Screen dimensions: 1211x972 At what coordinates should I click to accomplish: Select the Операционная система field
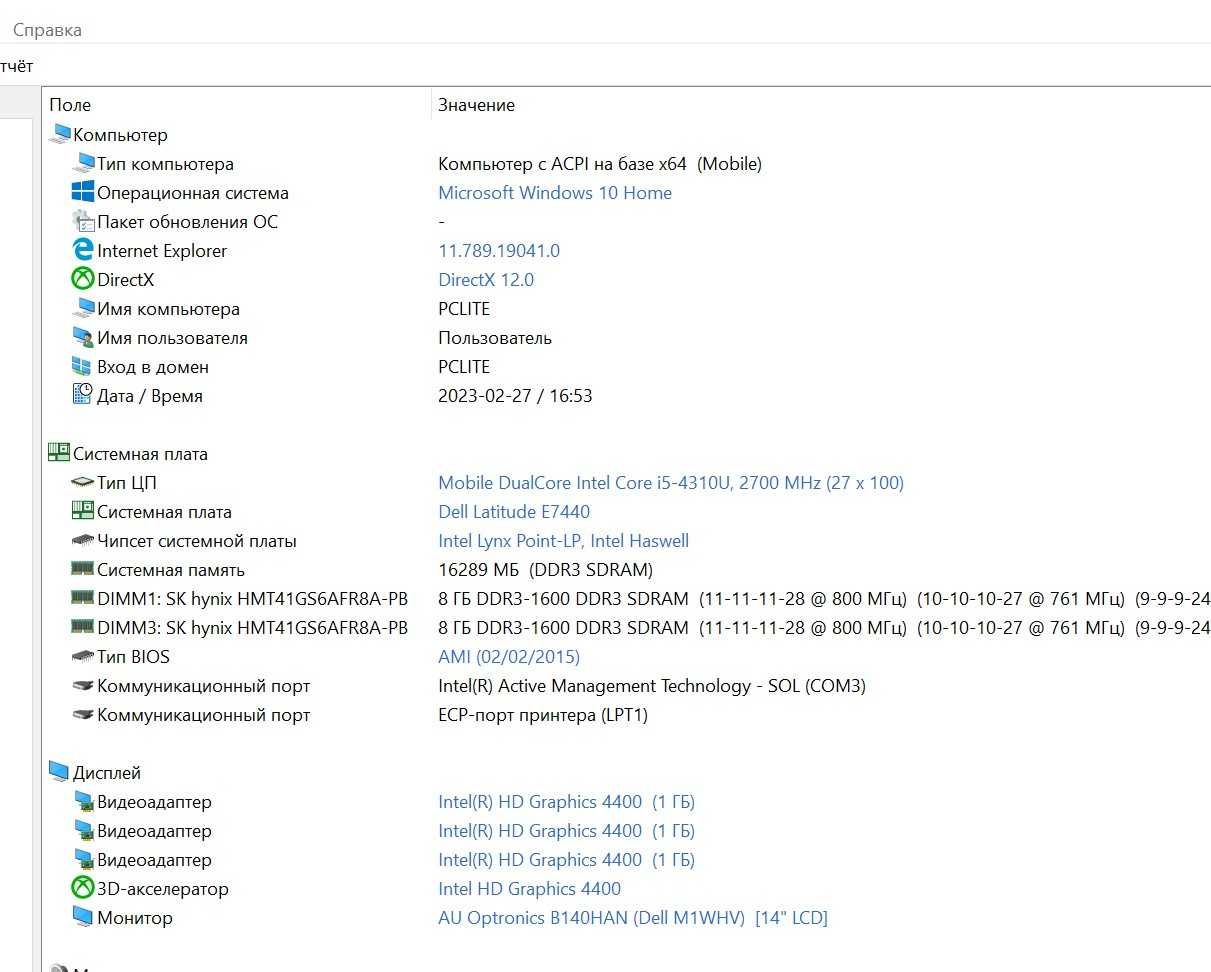[193, 193]
